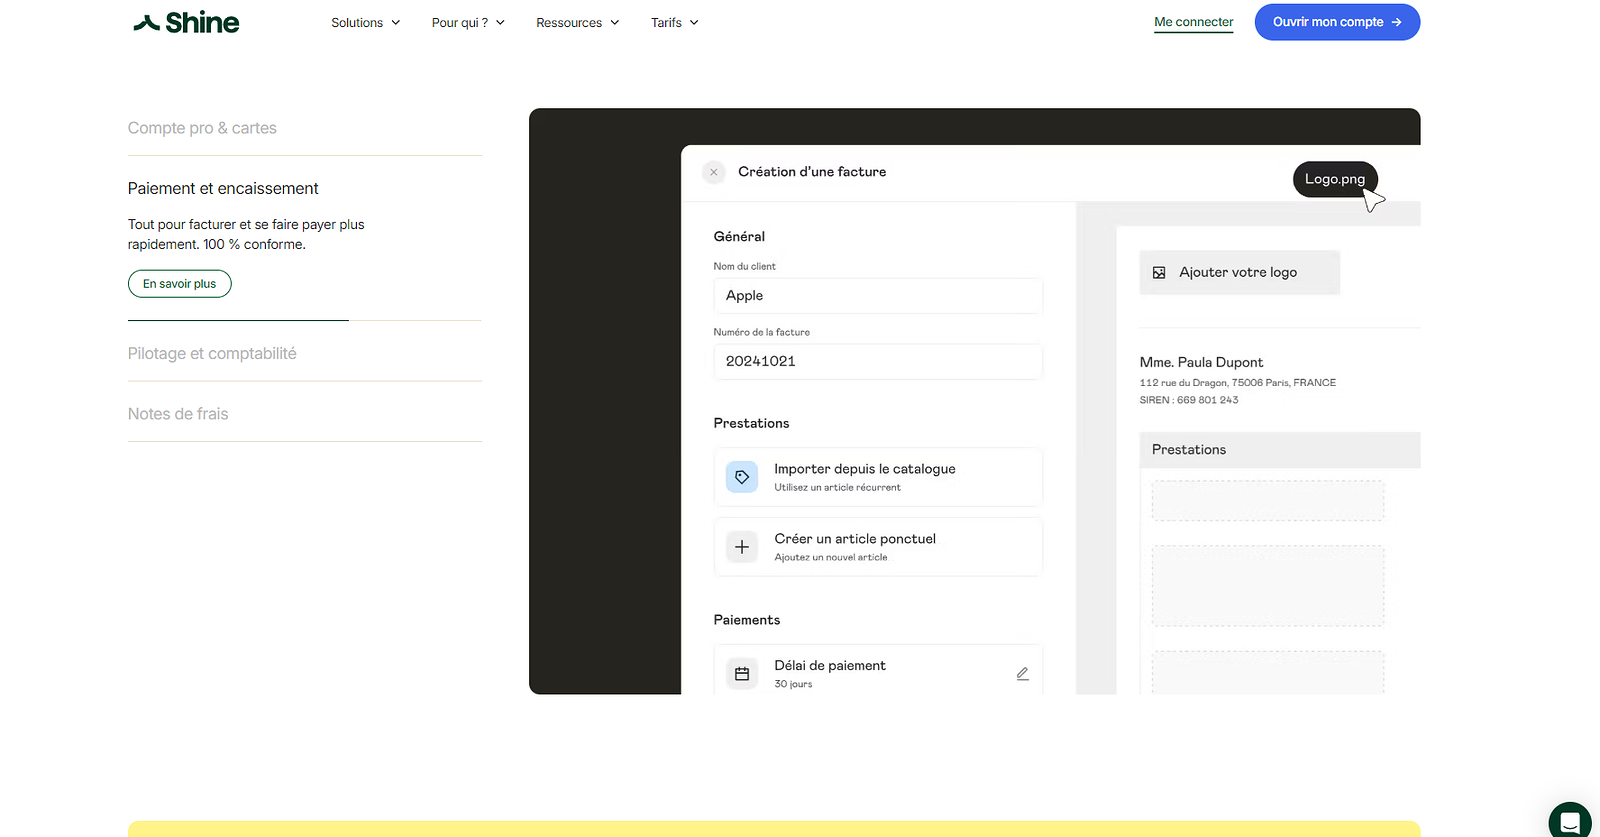Expand the Pour qui ? menu
This screenshot has width=1600, height=837.
(468, 22)
